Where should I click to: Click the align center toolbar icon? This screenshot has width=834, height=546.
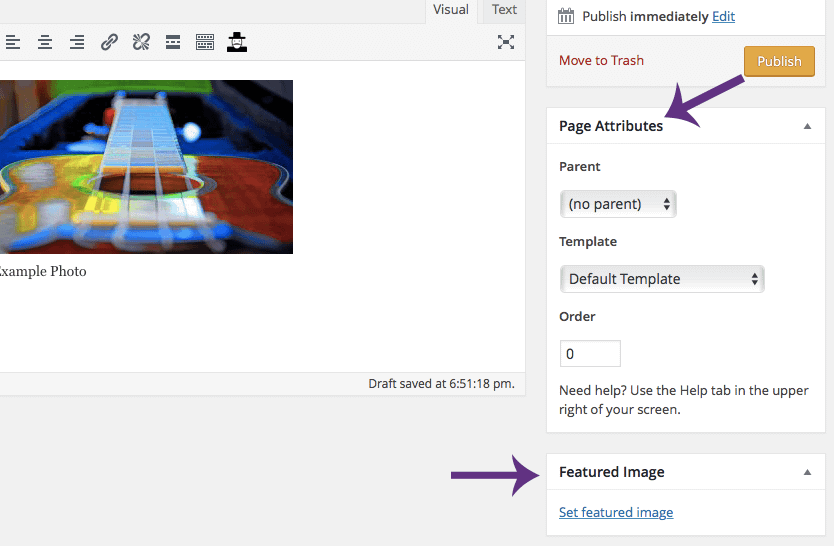[45, 42]
